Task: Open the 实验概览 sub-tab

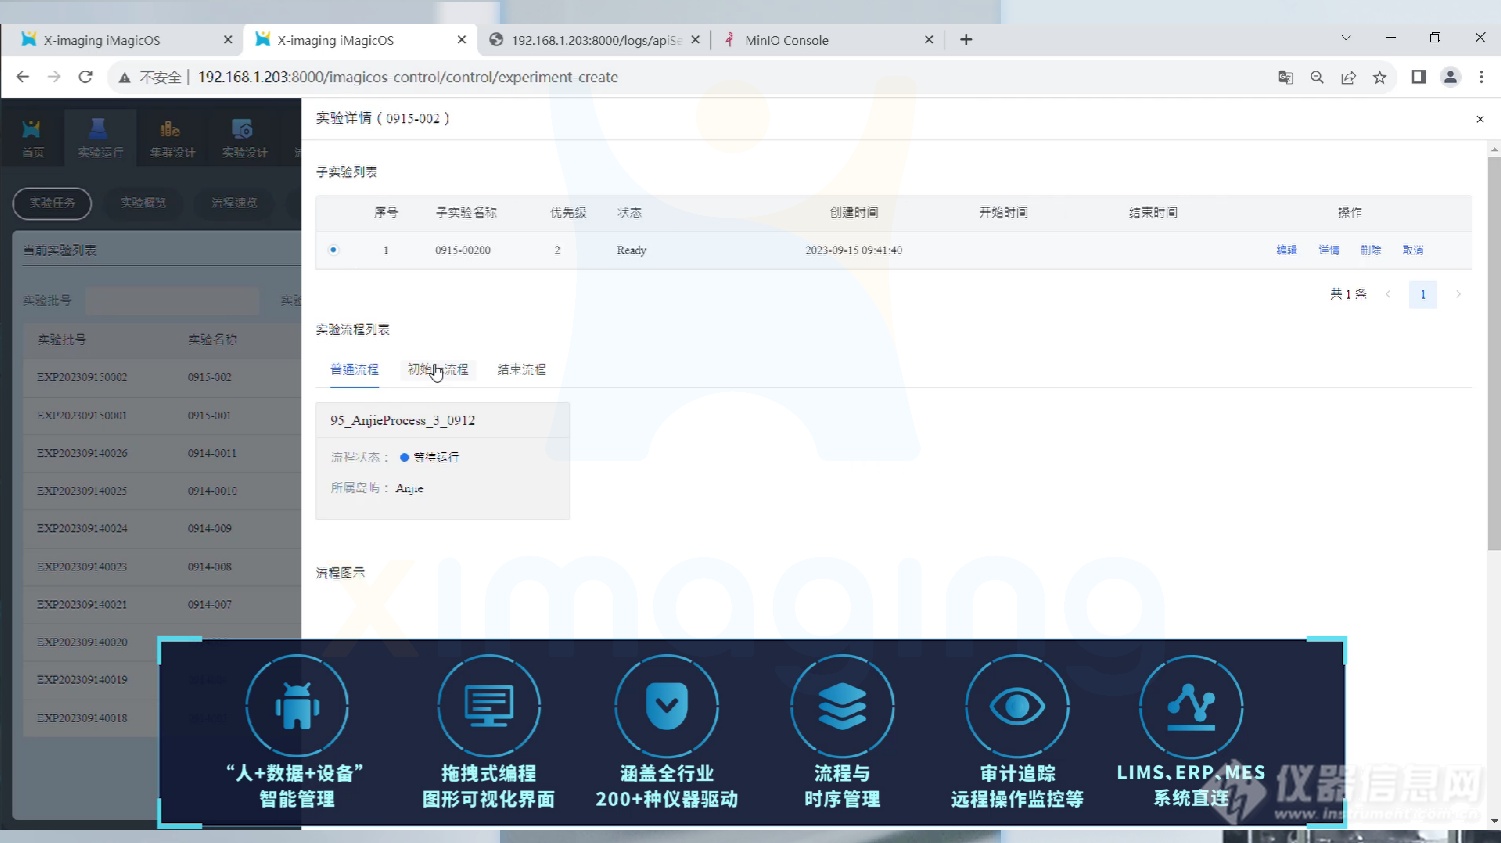Action: pos(143,203)
